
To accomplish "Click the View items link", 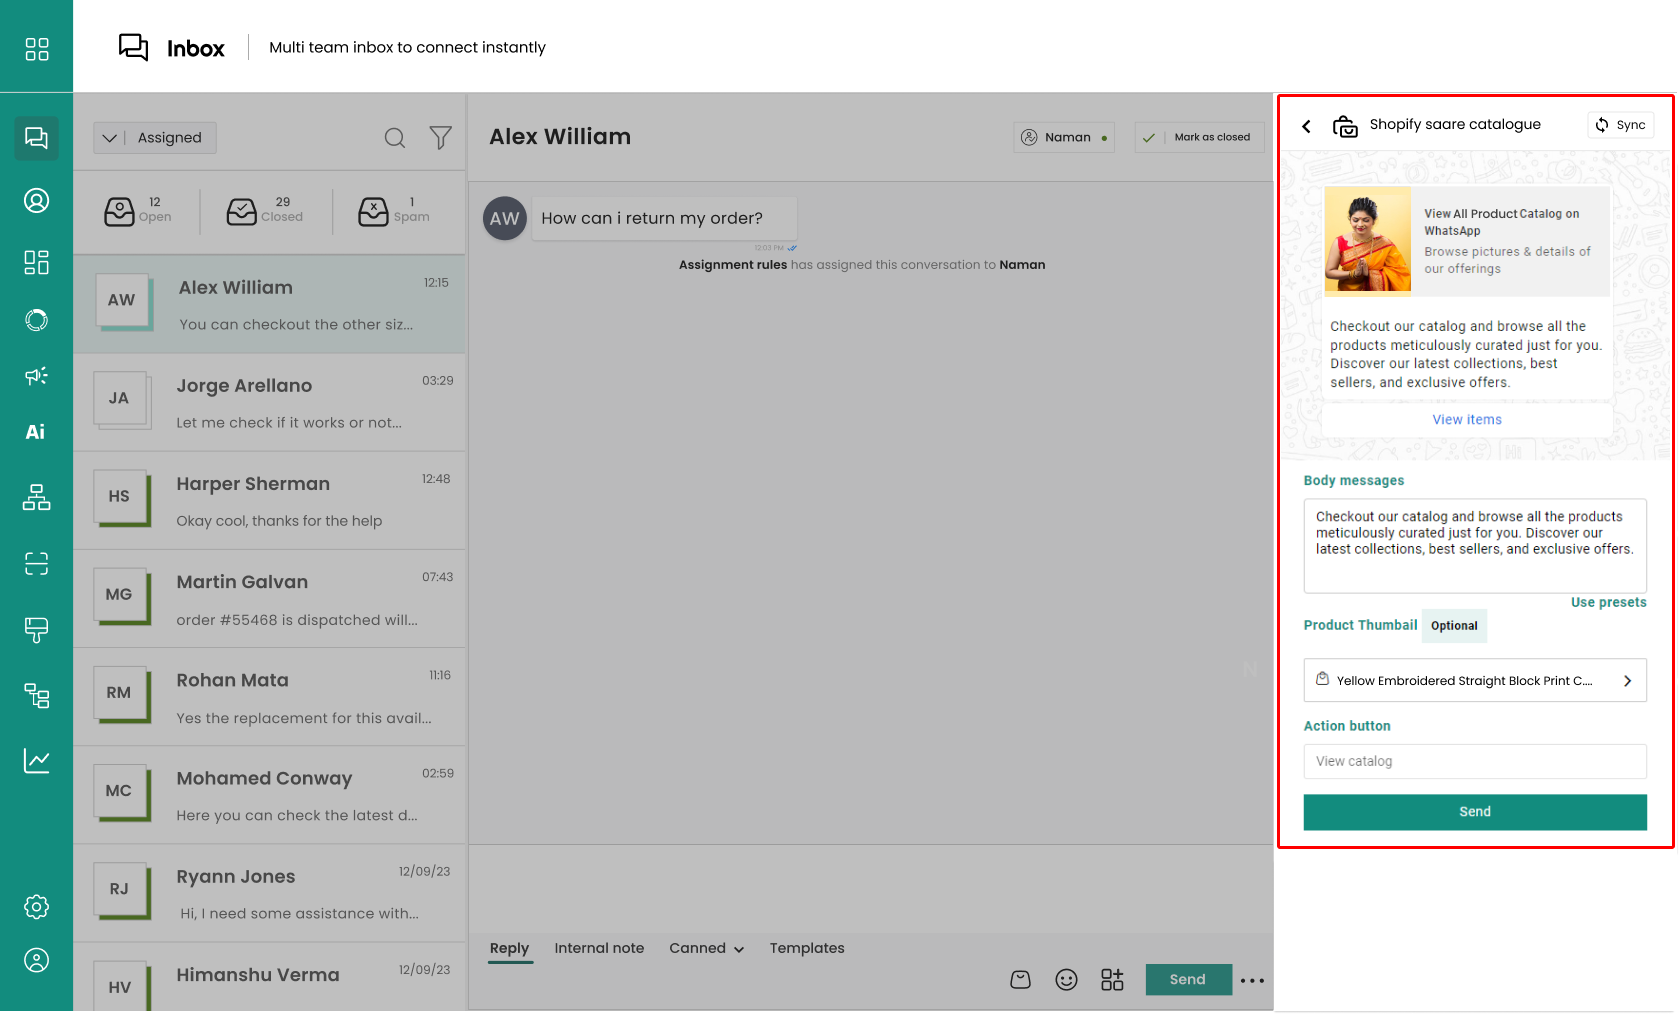I will click(x=1466, y=420).
